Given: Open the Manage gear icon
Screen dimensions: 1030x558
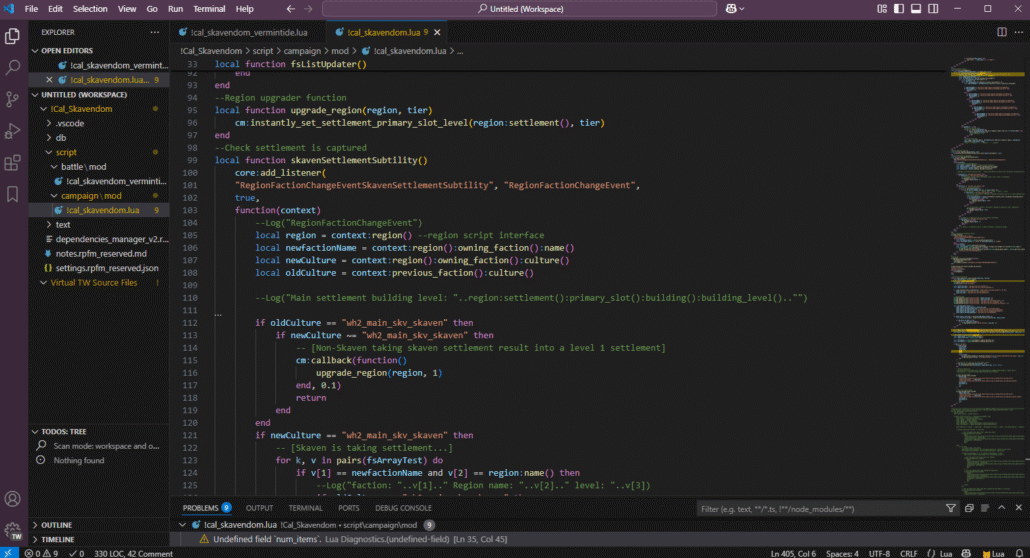Looking at the screenshot, I should tap(12, 530).
